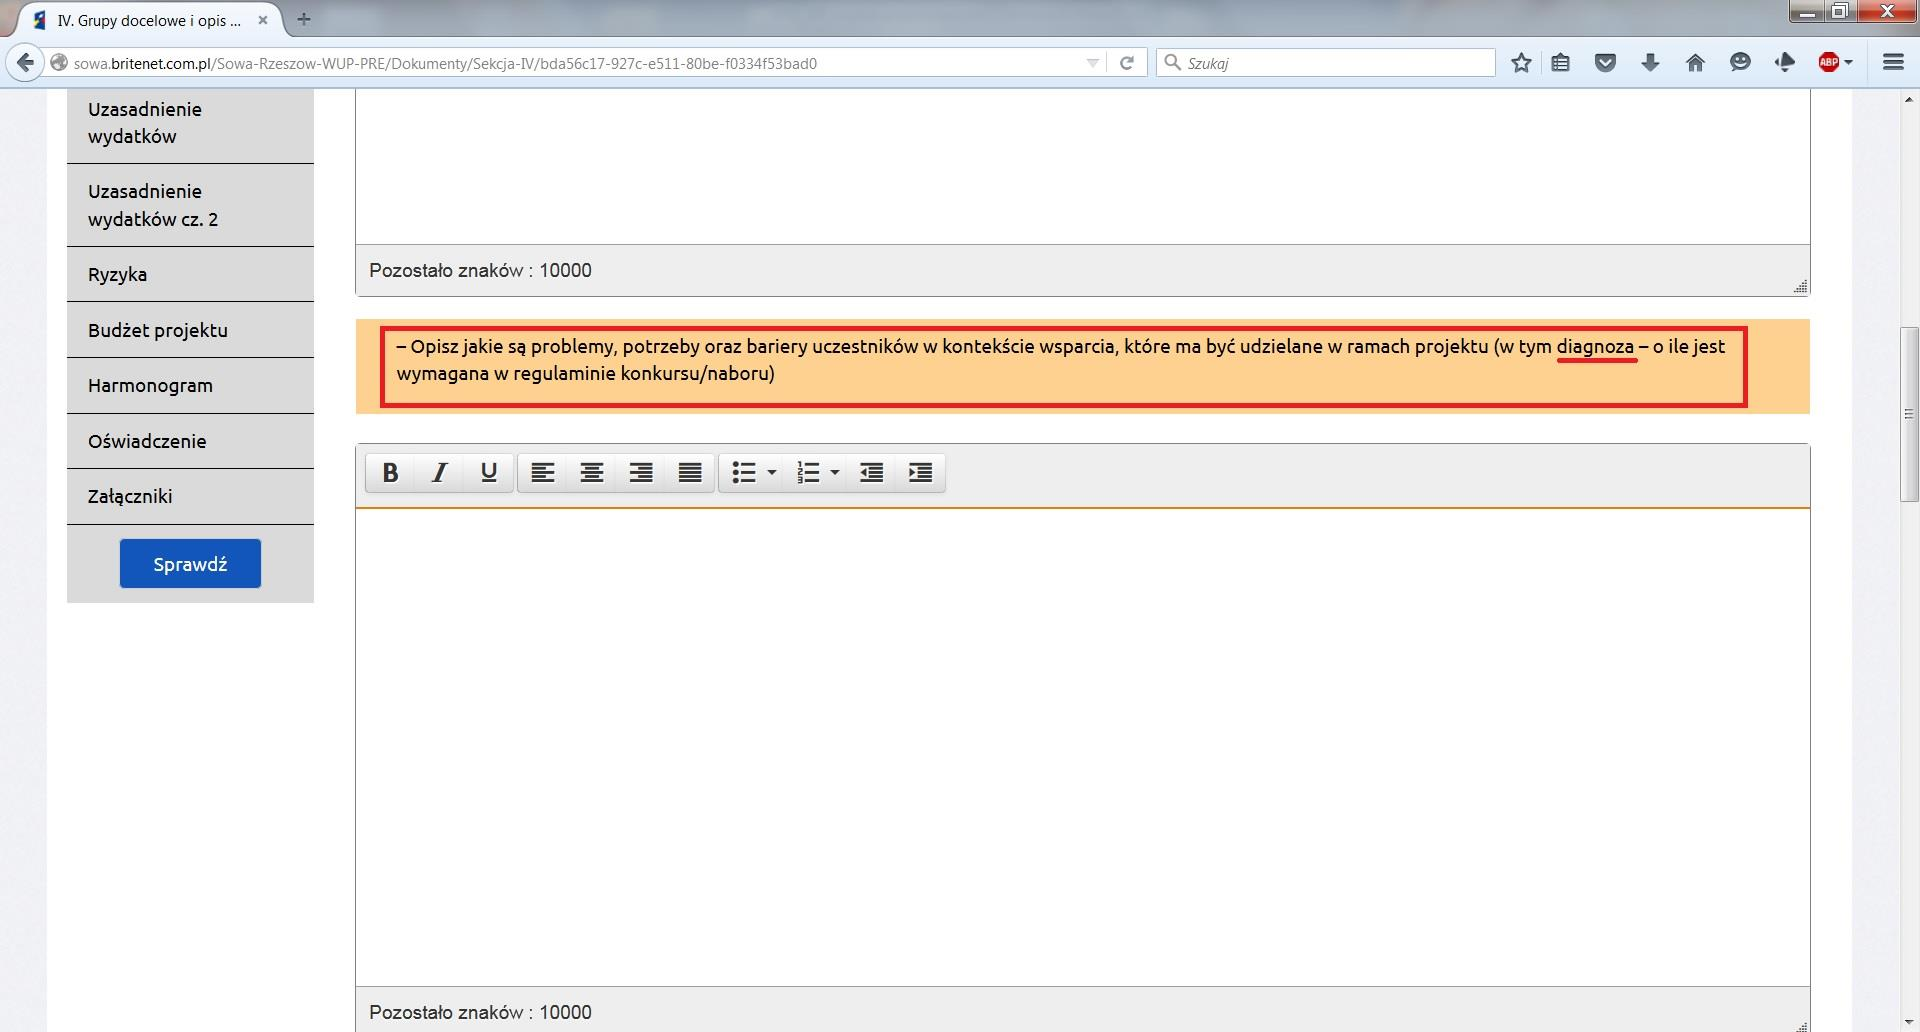Click into the upper editor text area

(1083, 166)
